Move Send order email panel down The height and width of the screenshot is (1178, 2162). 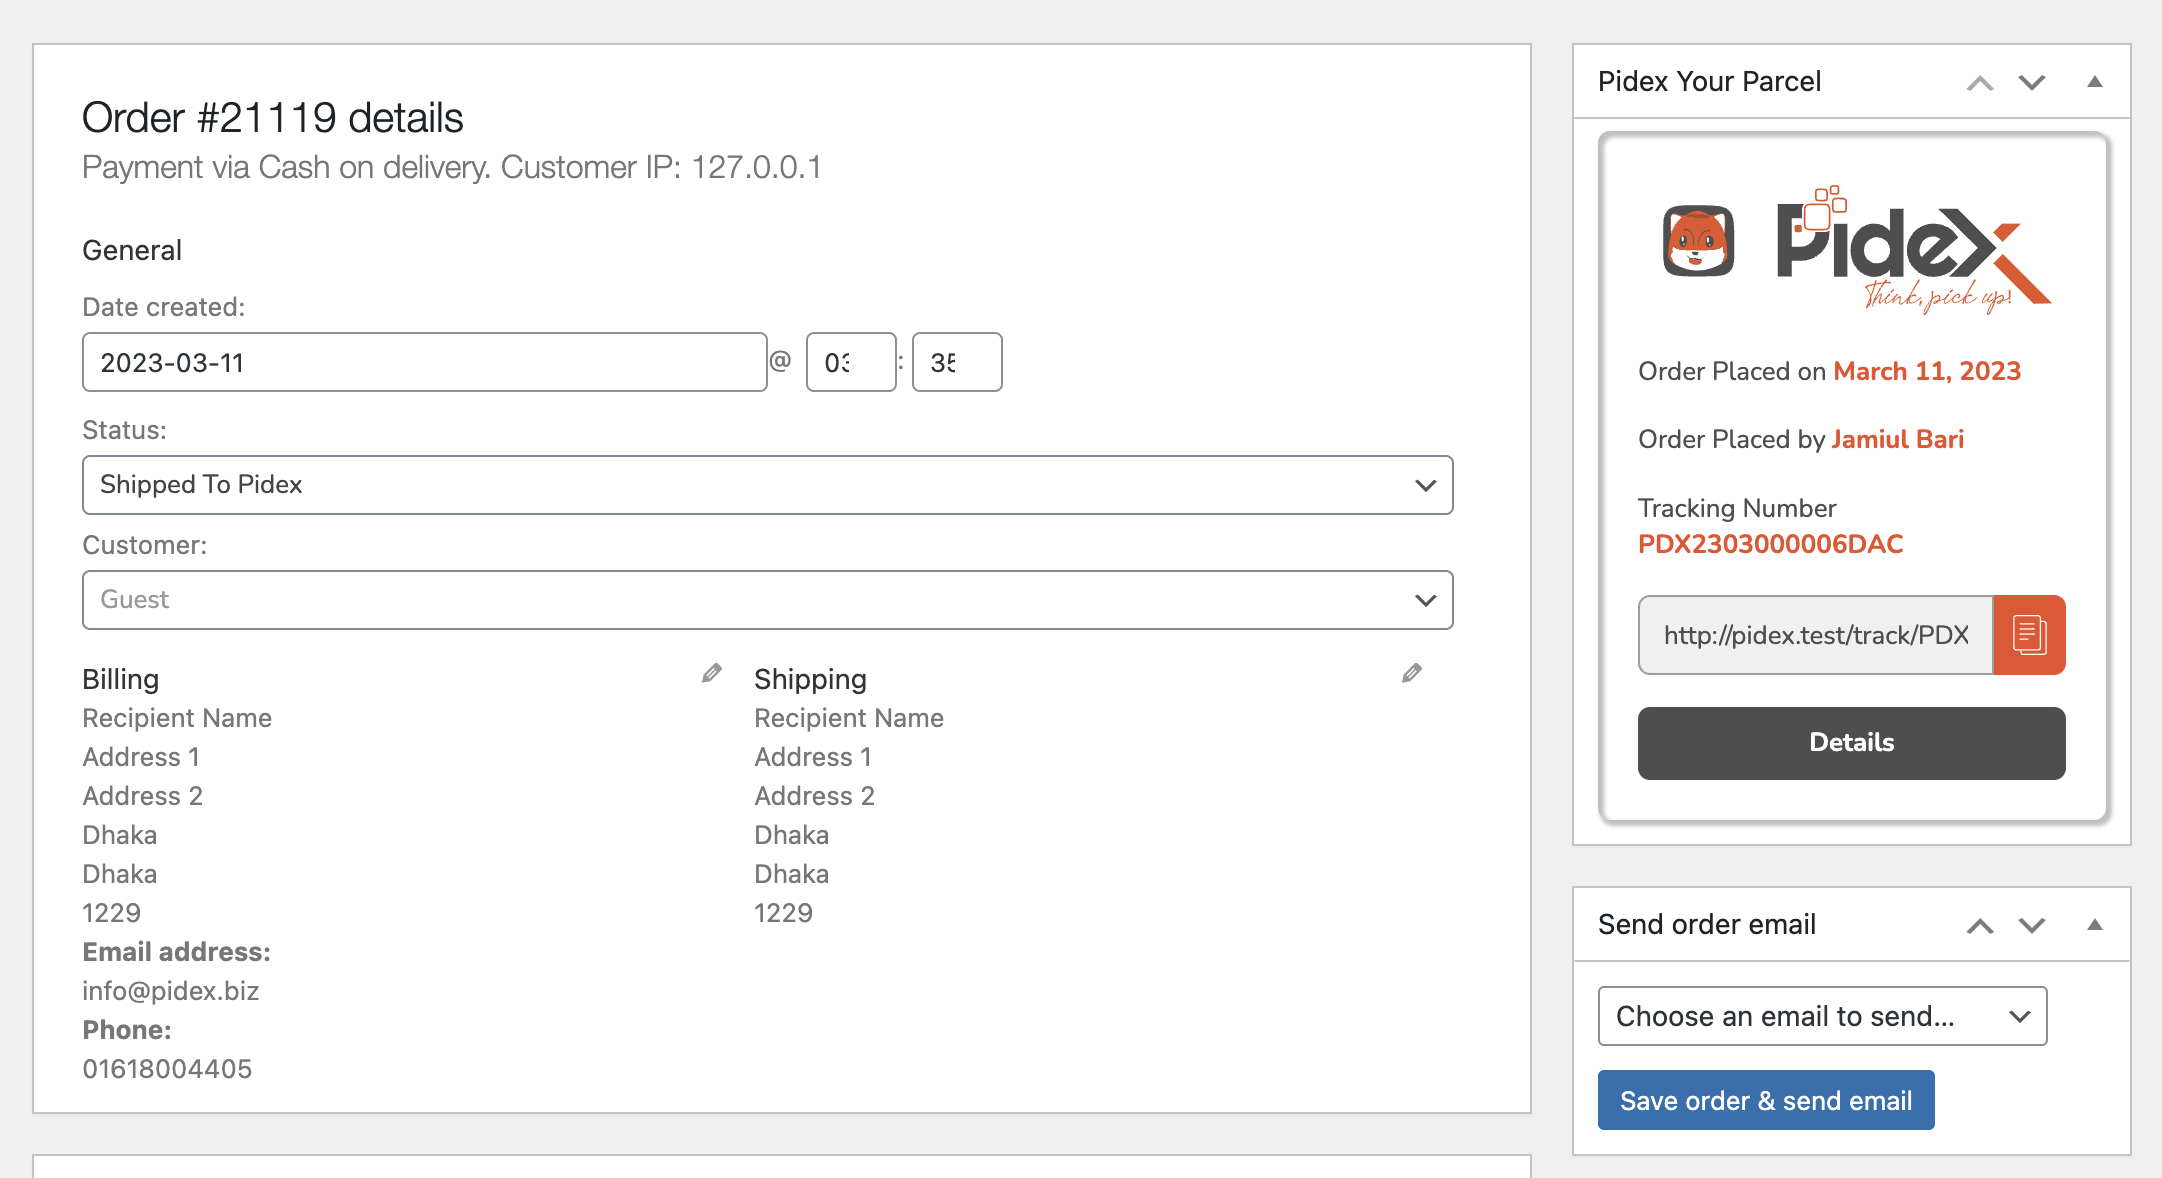[2032, 925]
